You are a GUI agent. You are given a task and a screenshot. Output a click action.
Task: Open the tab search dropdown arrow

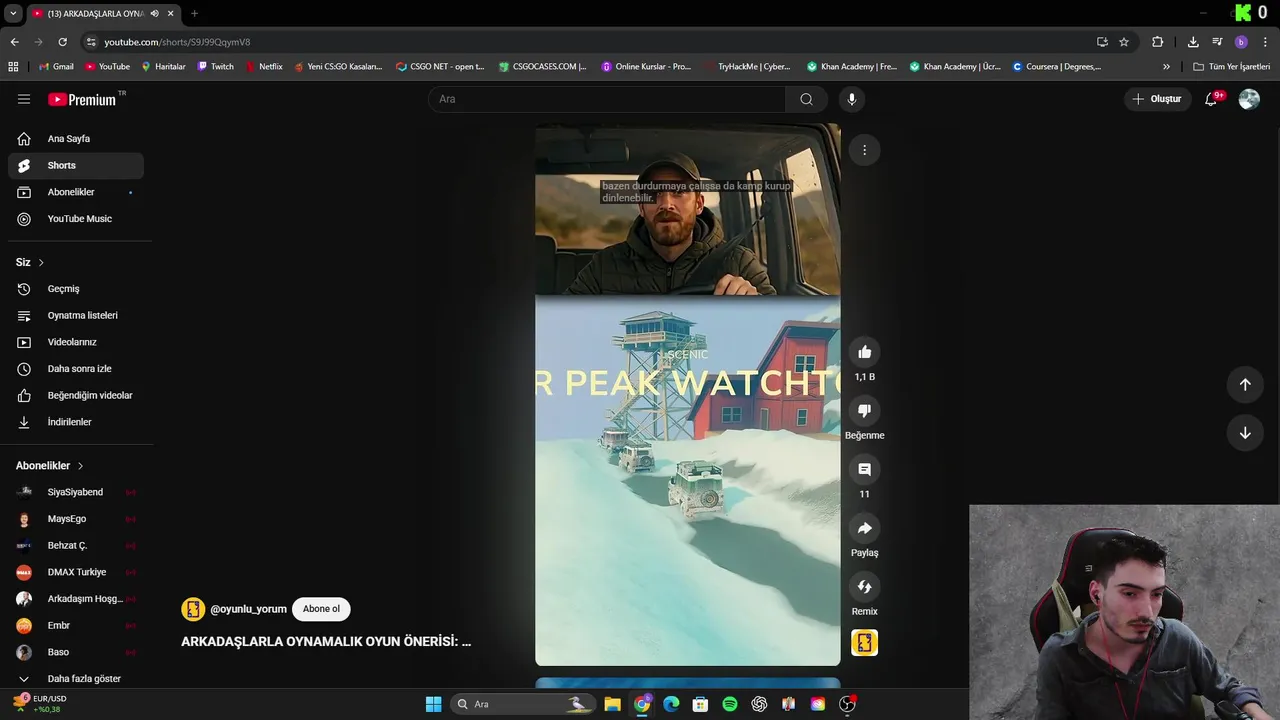click(x=13, y=13)
